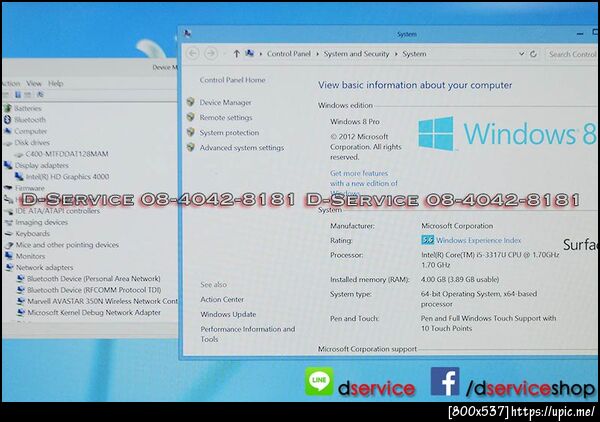The width and height of the screenshot is (600, 422).
Task: Click the Search Control Panel field
Action: 572,54
